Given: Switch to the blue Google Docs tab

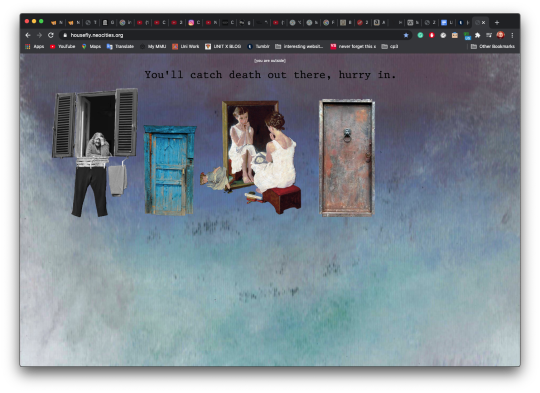Looking at the screenshot, I should 447,22.
